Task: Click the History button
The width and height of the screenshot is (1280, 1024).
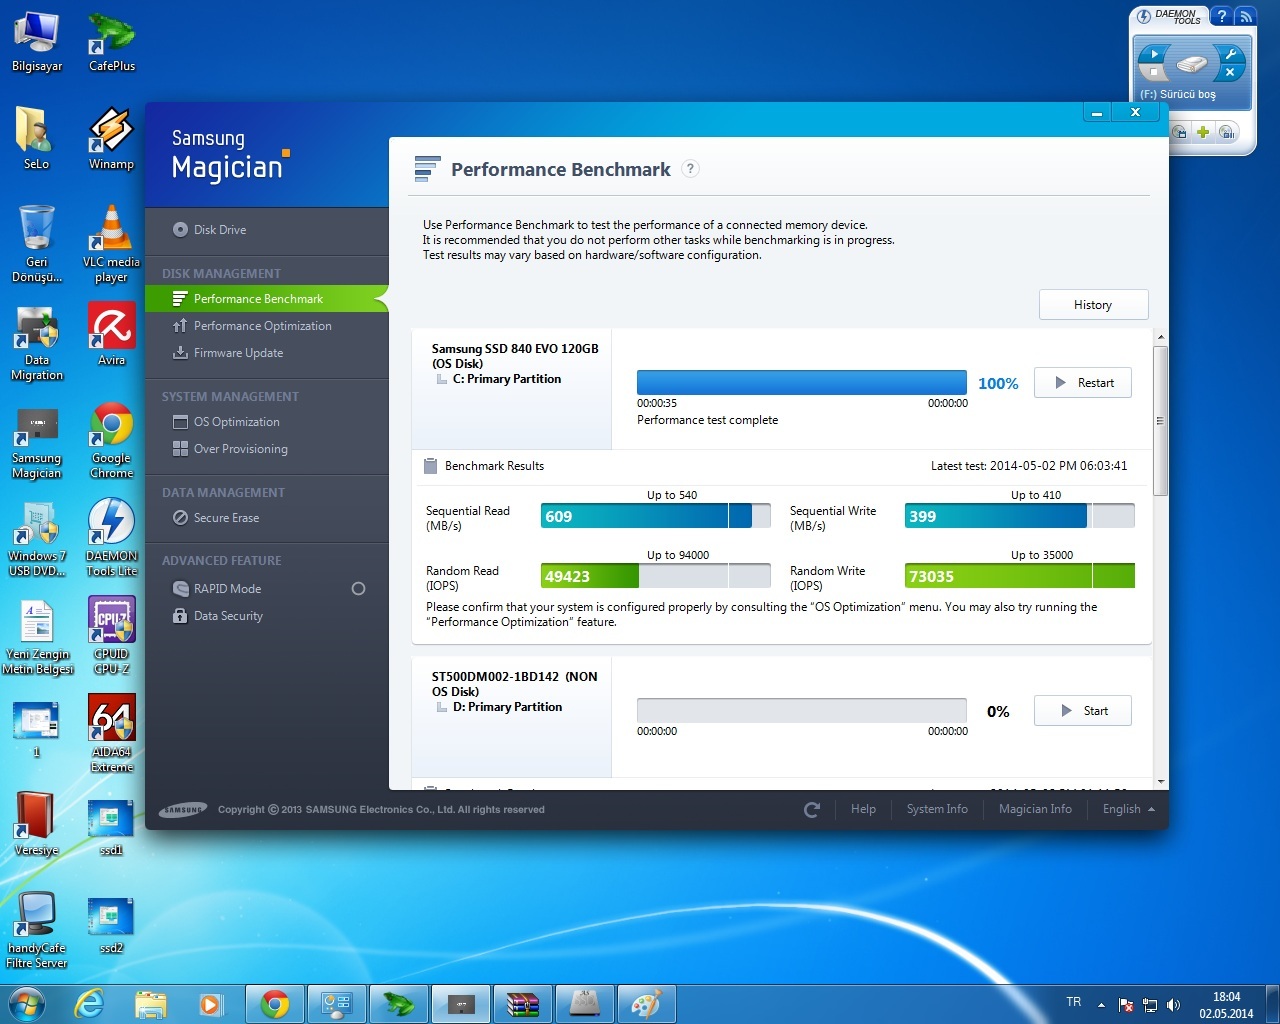Action: pyautogui.click(x=1093, y=305)
